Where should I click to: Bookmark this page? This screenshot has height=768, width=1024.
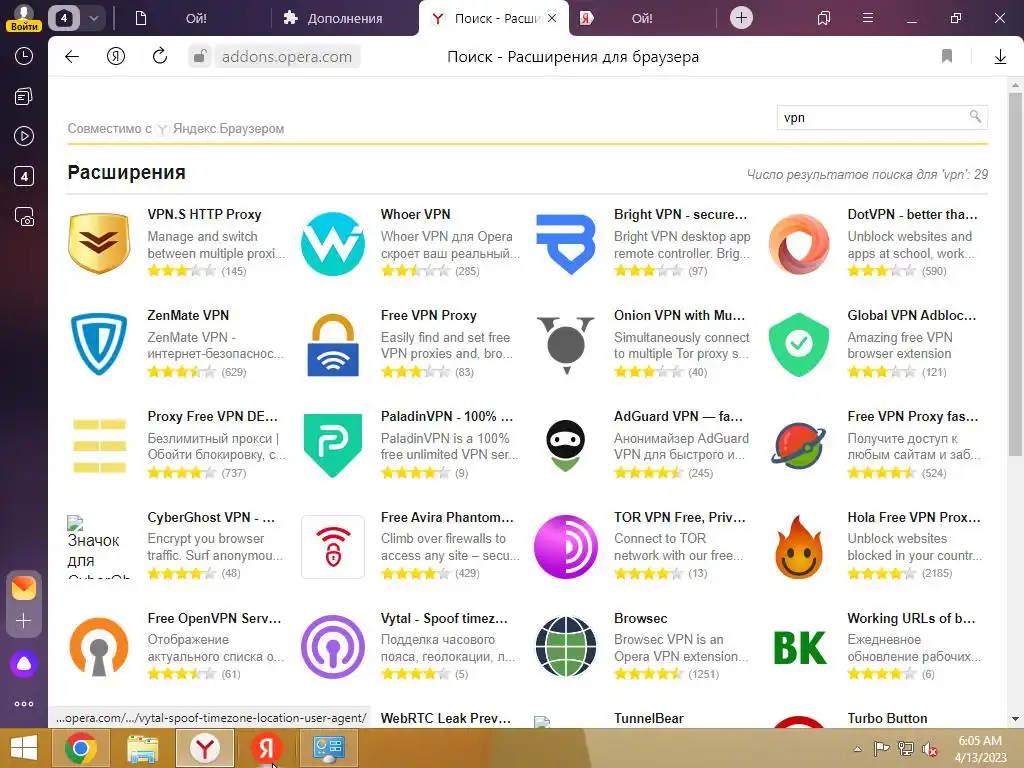click(x=946, y=57)
